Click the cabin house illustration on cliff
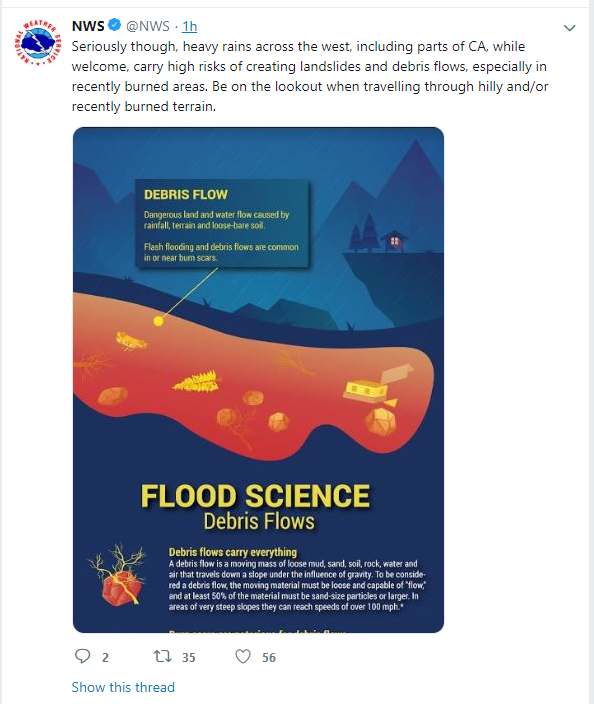 coord(394,242)
